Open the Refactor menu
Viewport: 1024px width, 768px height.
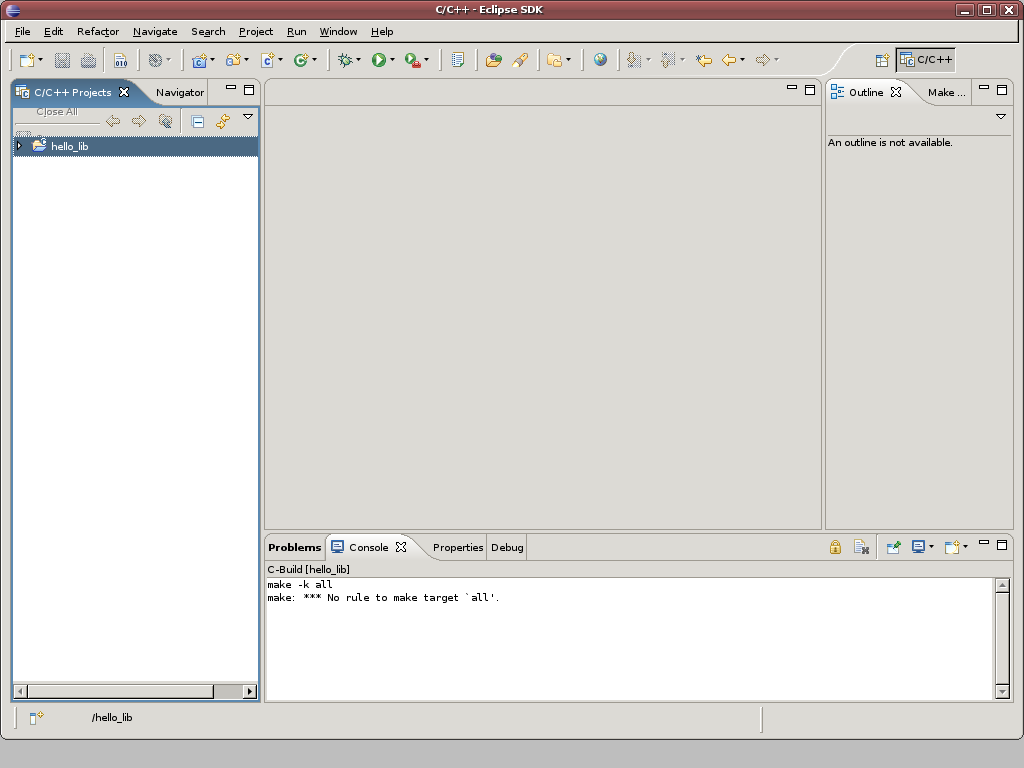98,31
